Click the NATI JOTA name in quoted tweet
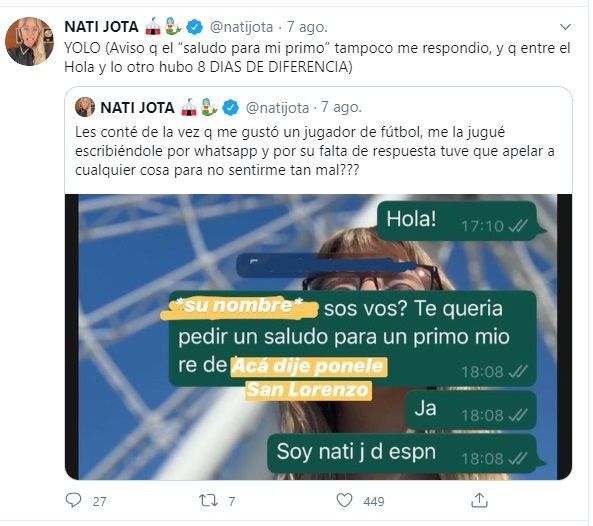 [x=137, y=108]
